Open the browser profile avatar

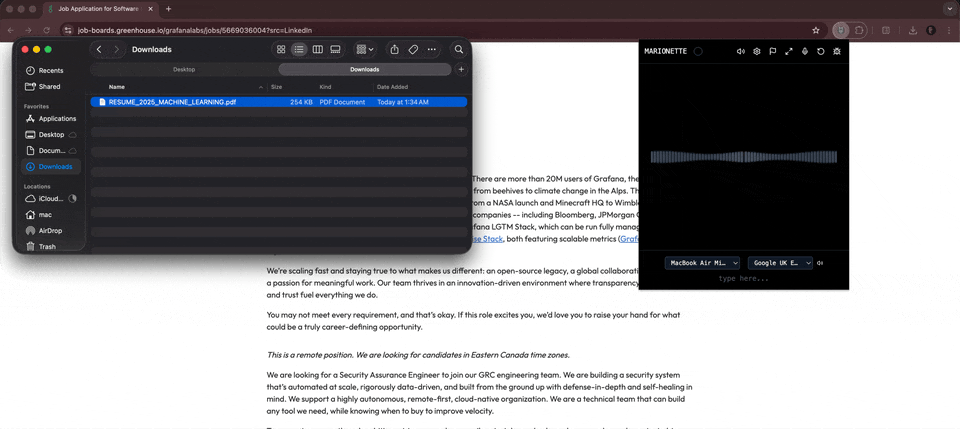pyautogui.click(x=931, y=30)
